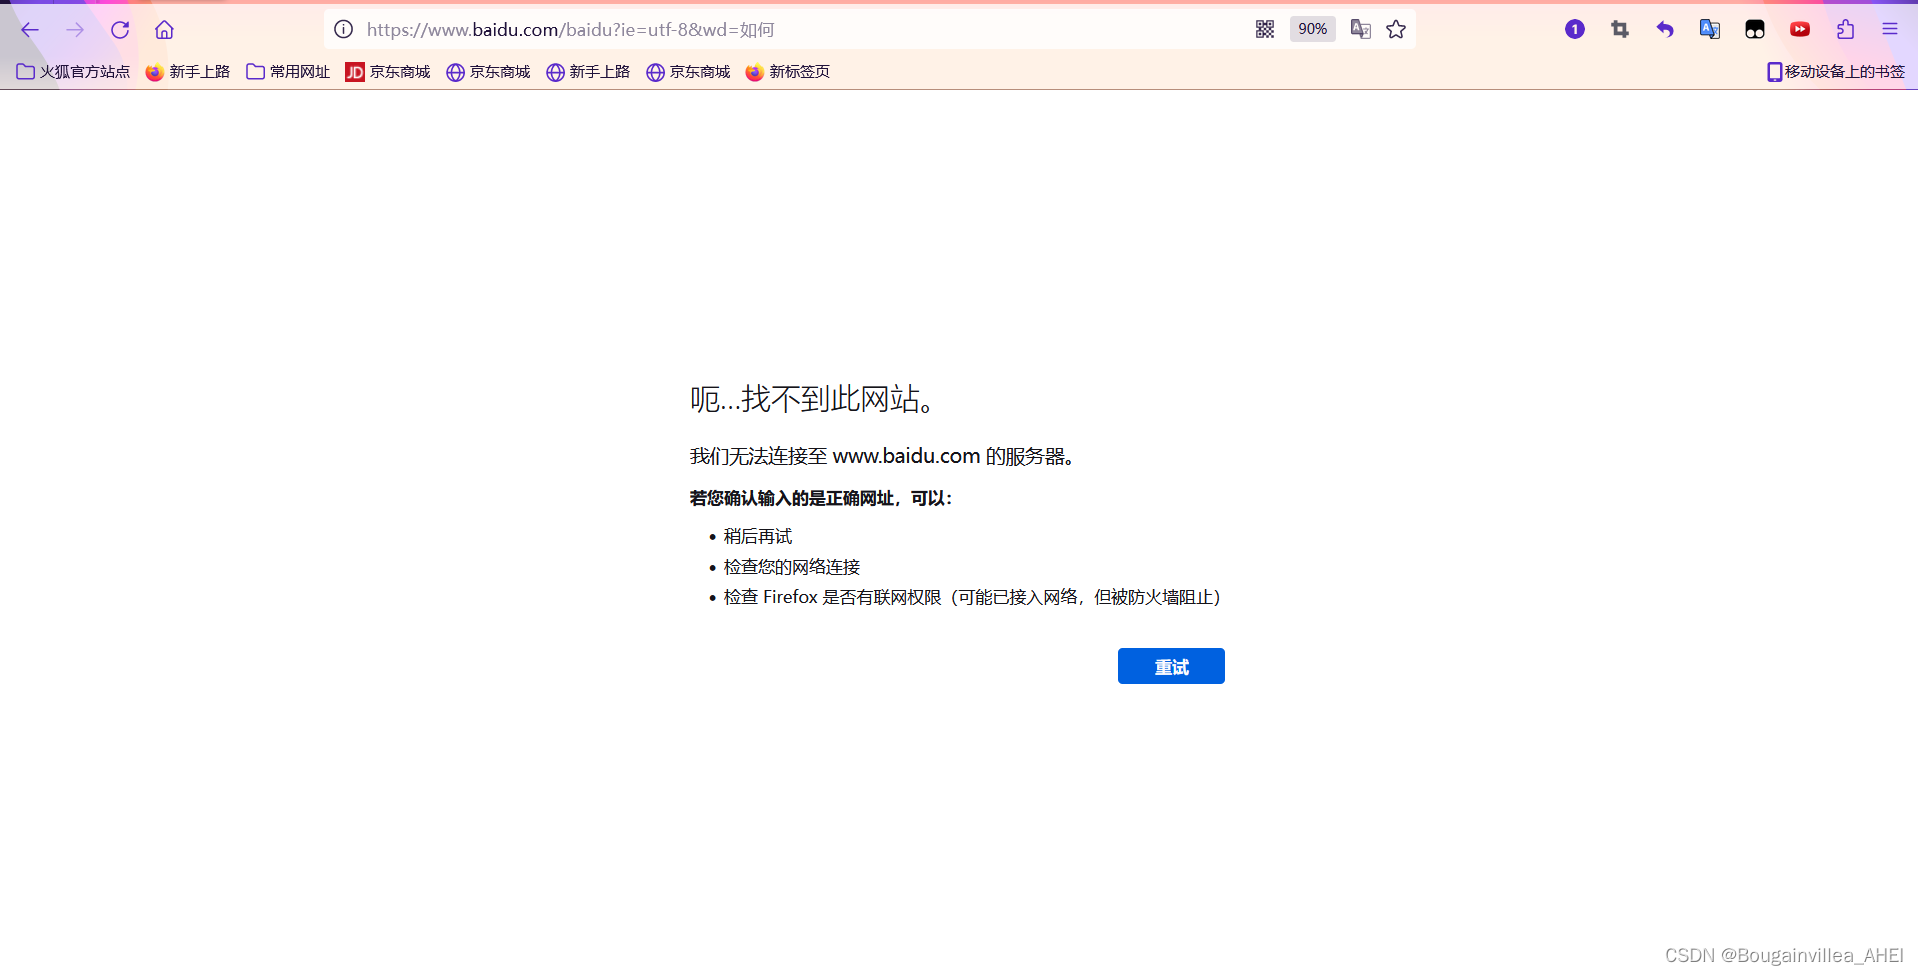Viewport: 1918px width, 975px height.
Task: Click the red YouTube fast-forward extension icon
Action: 1800,29
